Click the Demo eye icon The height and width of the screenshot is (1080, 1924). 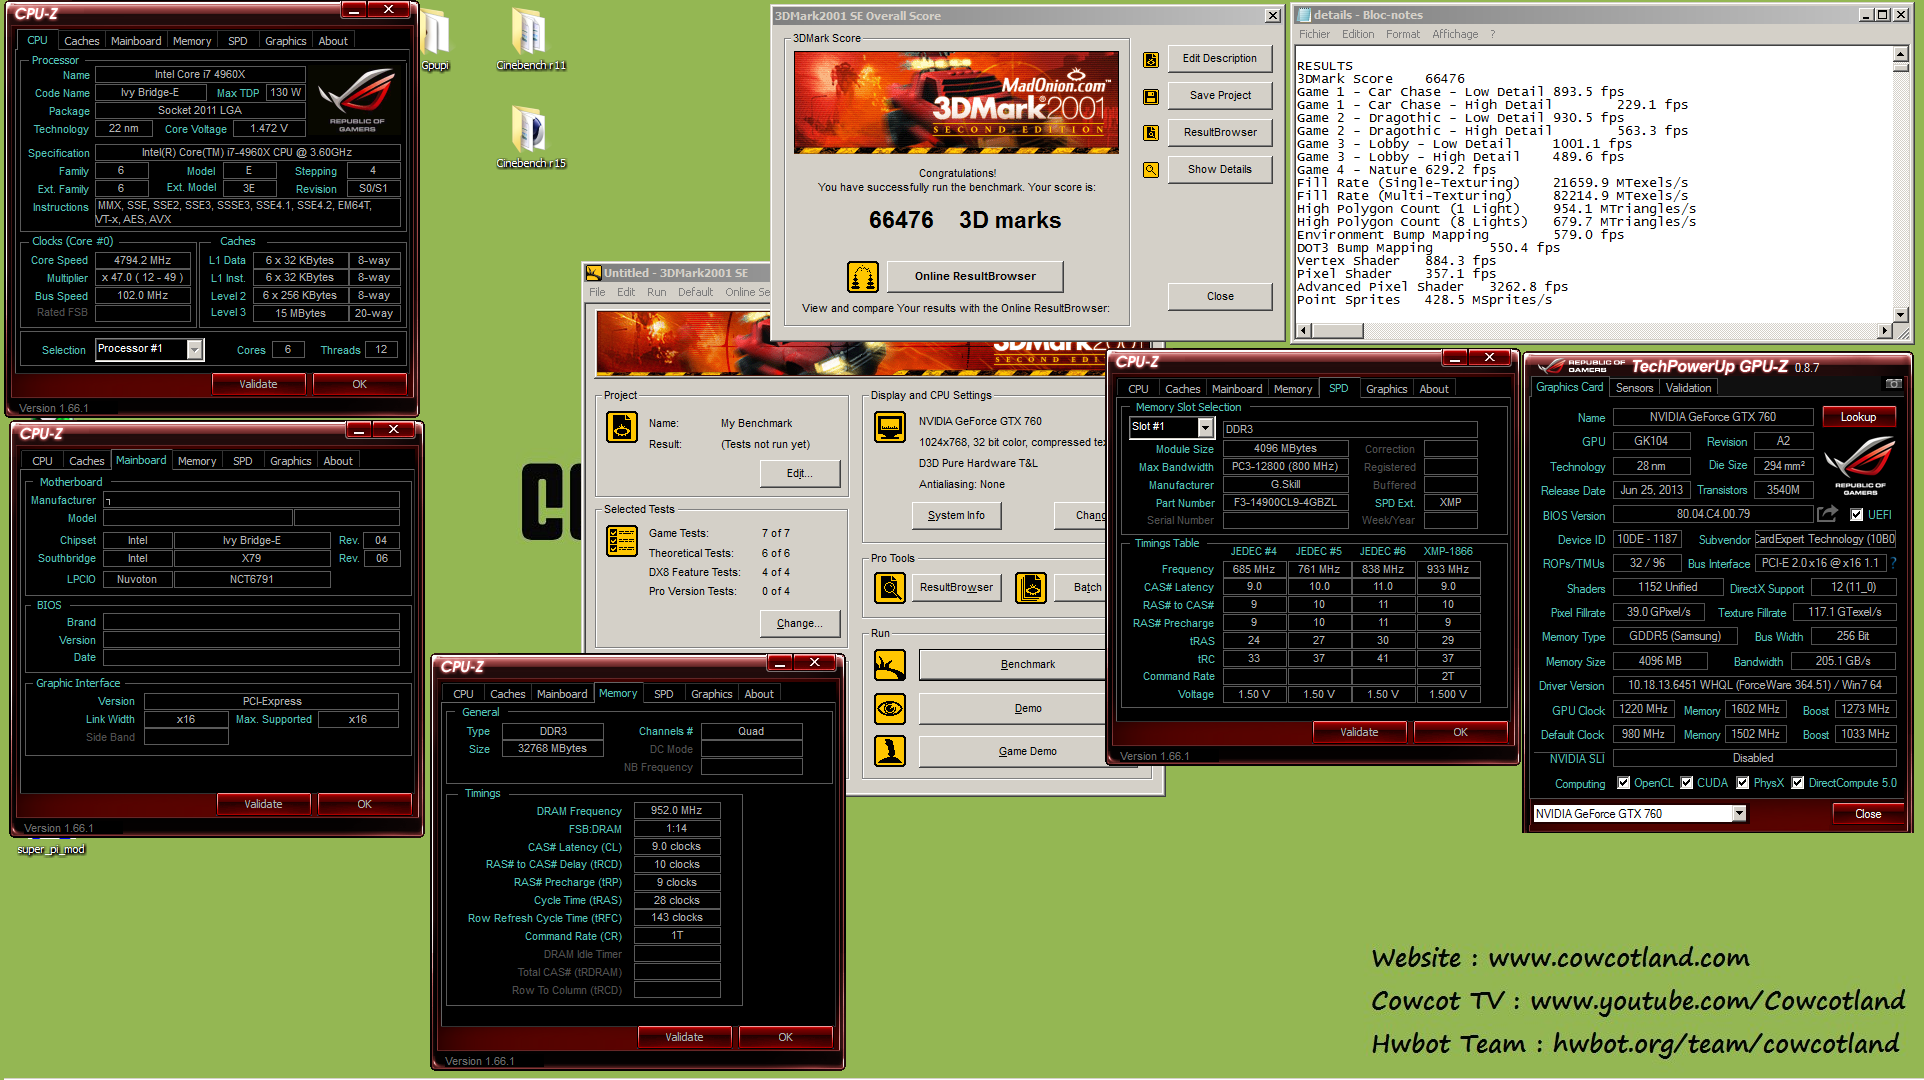889,709
